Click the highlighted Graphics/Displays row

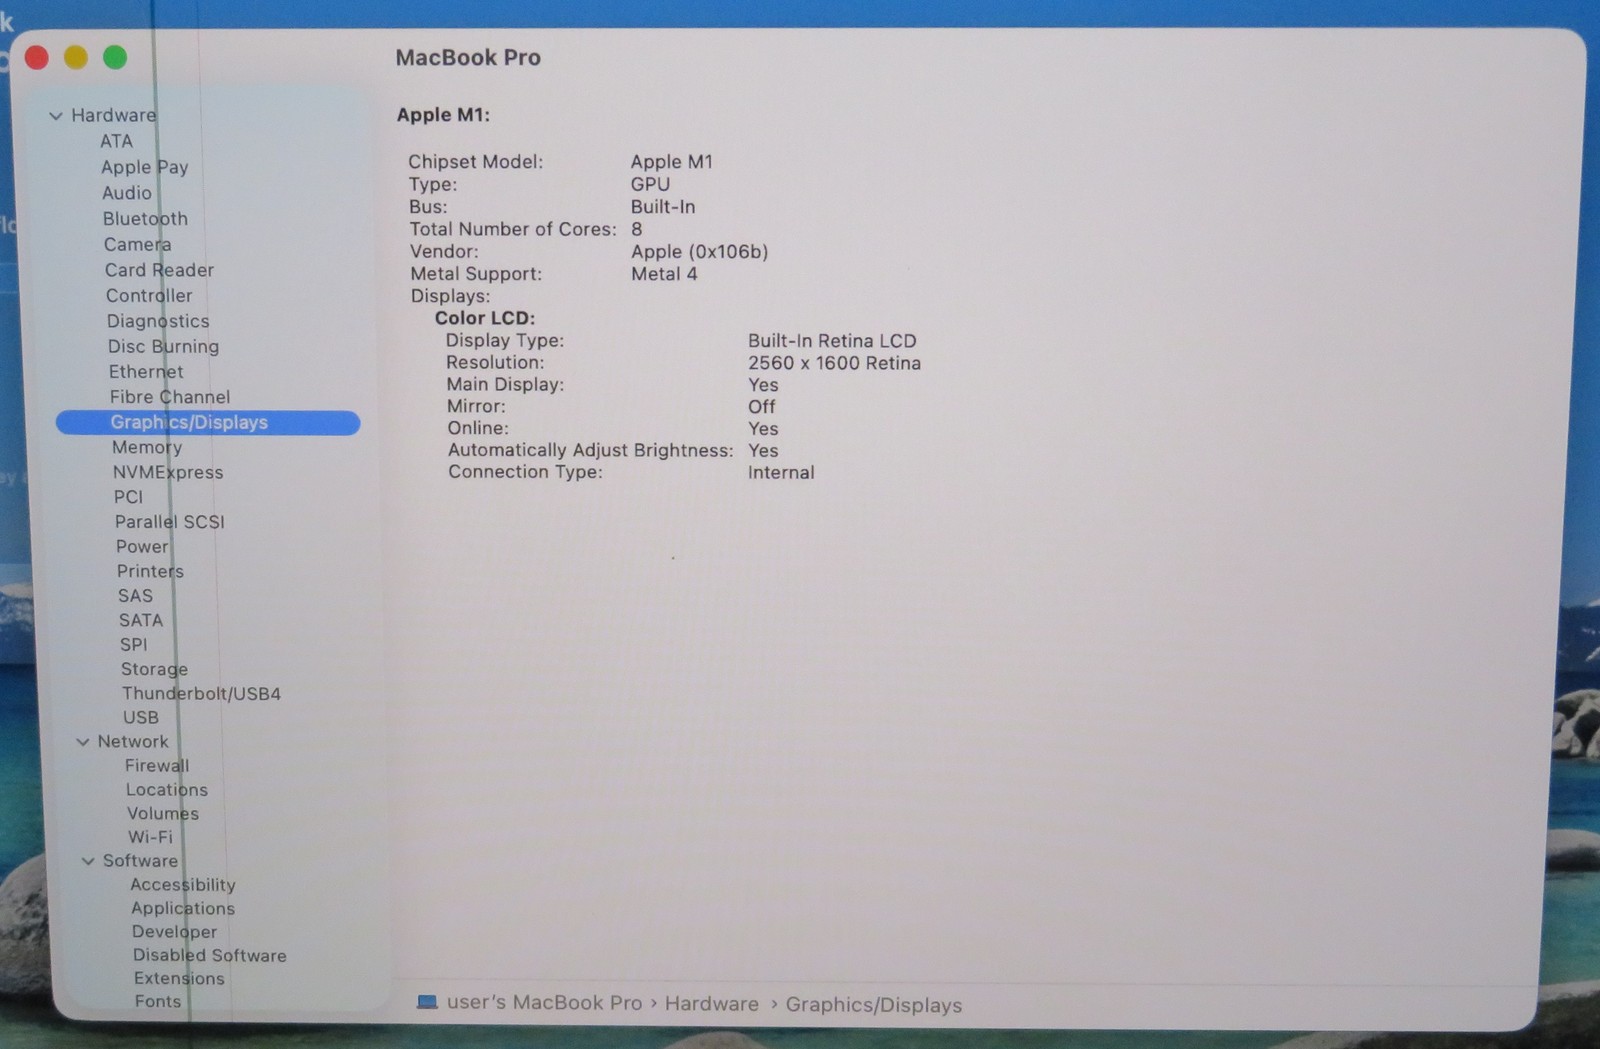coord(208,422)
